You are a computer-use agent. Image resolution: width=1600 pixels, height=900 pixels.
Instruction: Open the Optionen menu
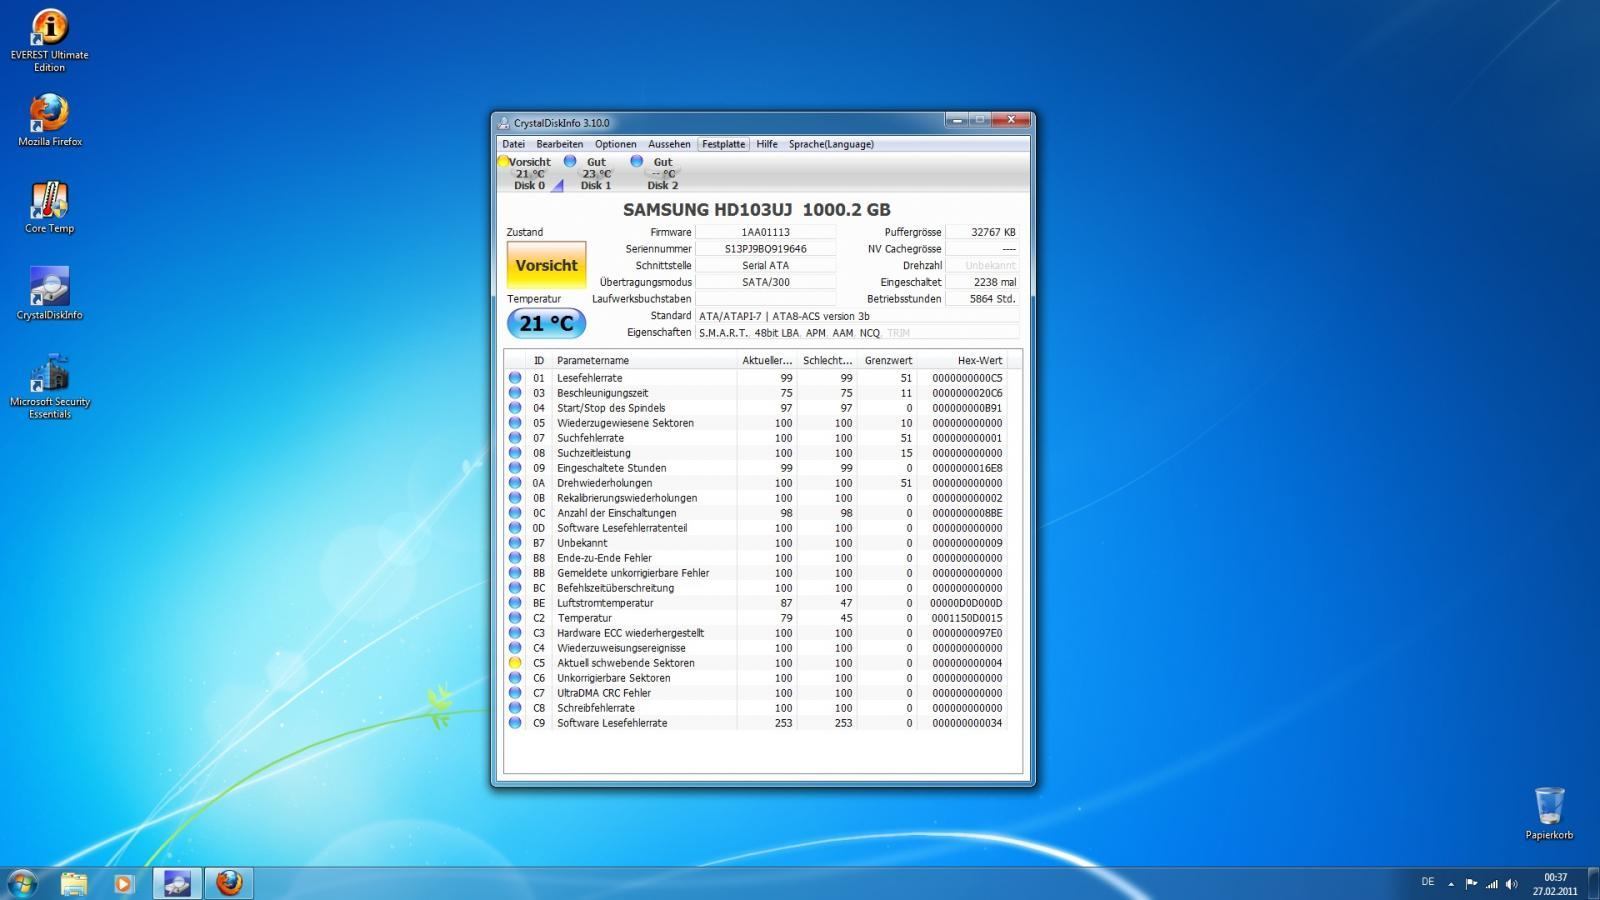(616, 144)
